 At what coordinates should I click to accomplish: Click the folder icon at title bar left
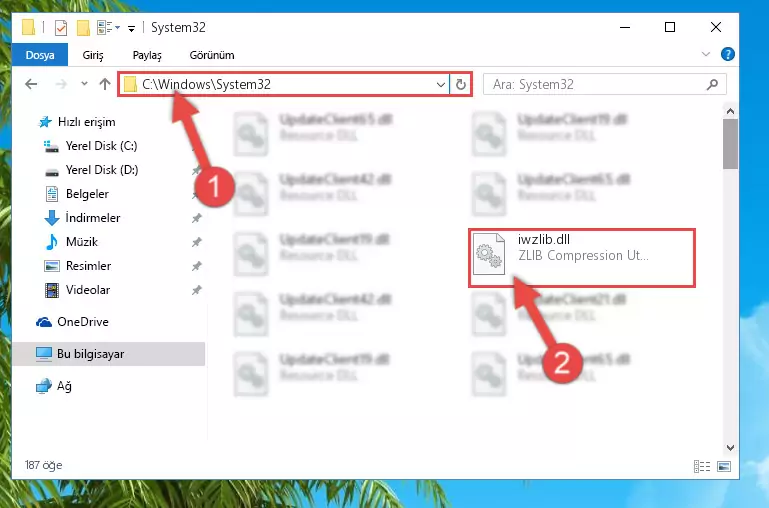[x=28, y=27]
